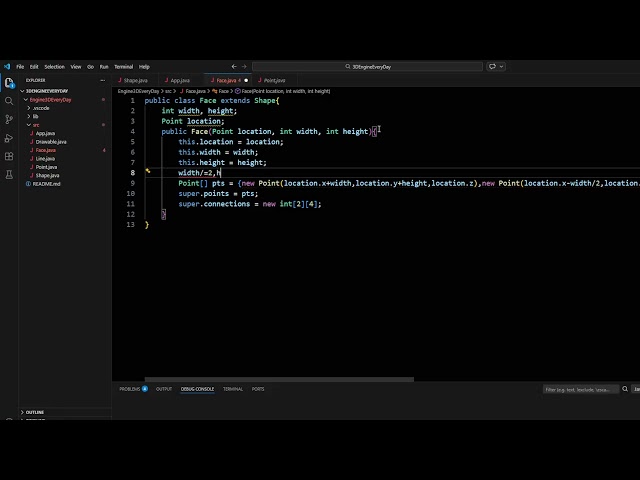Image resolution: width=640 pixels, height=480 pixels.
Task: Click the VS Code logo icon
Action: (7, 67)
